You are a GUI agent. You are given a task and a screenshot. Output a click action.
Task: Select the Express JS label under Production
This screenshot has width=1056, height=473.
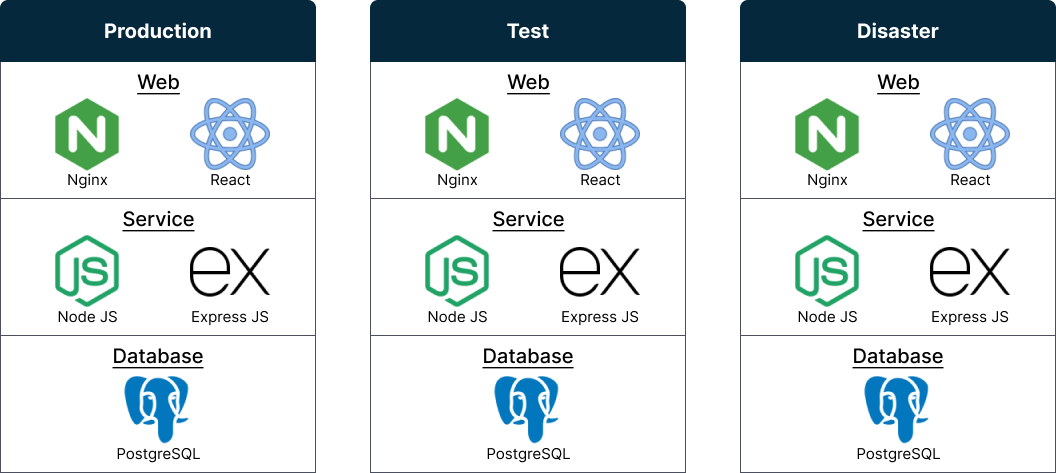click(x=230, y=317)
